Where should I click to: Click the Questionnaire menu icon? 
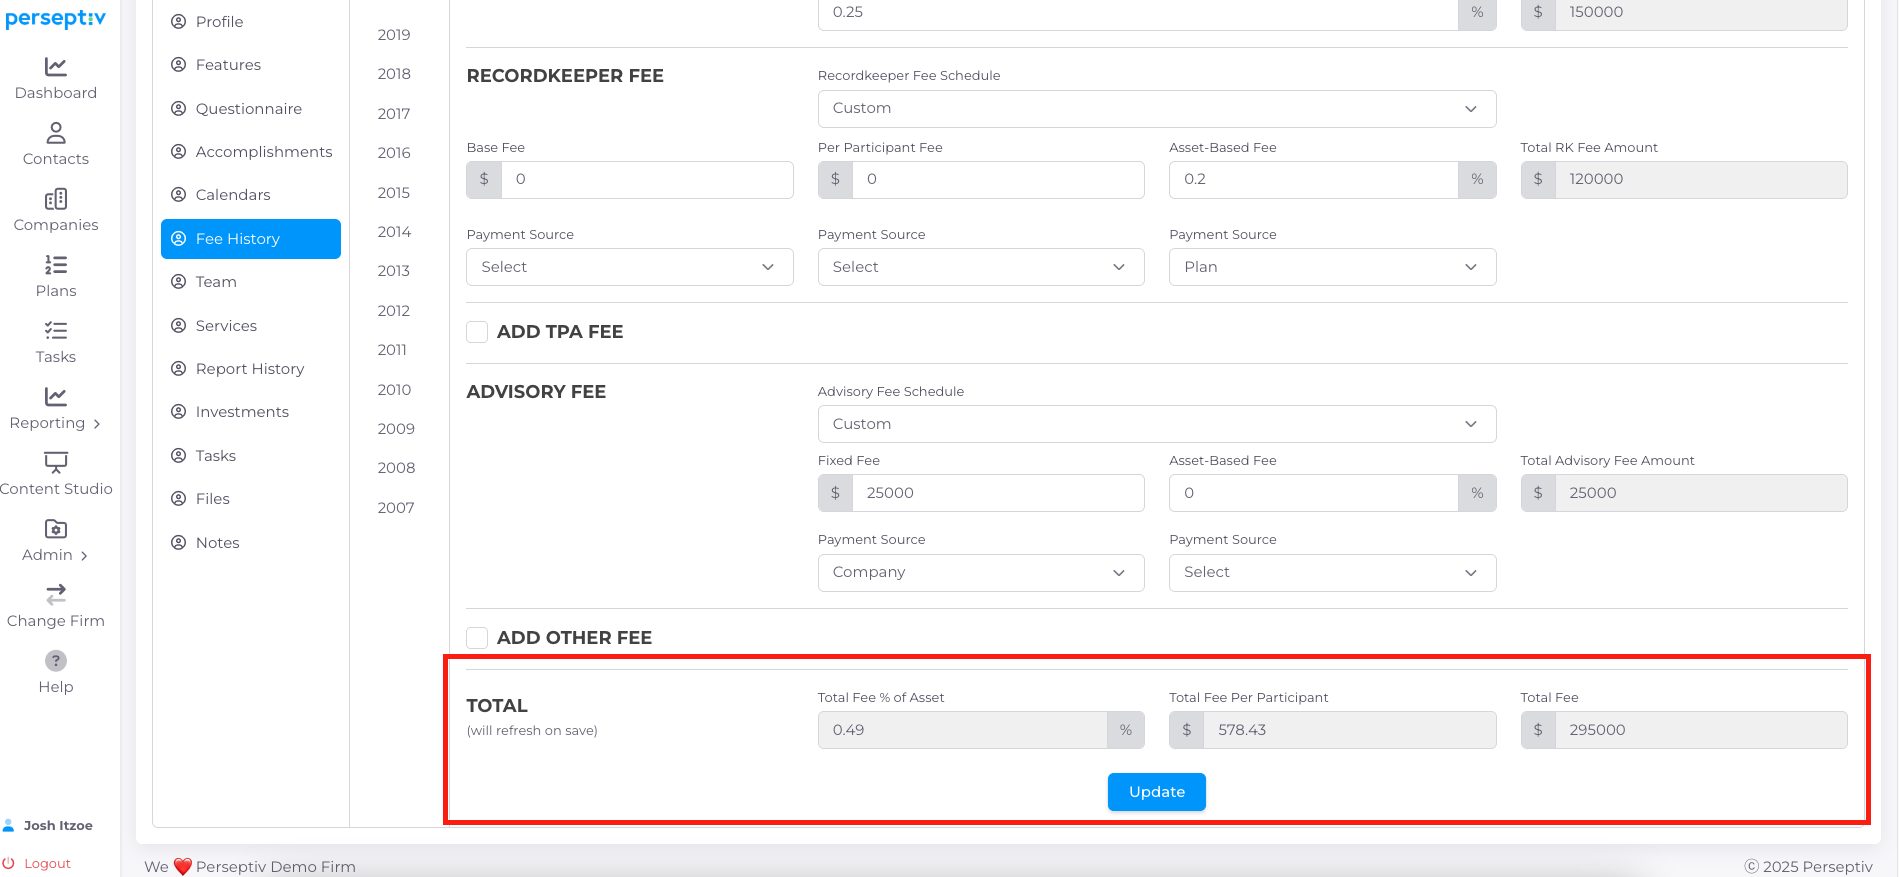point(179,108)
